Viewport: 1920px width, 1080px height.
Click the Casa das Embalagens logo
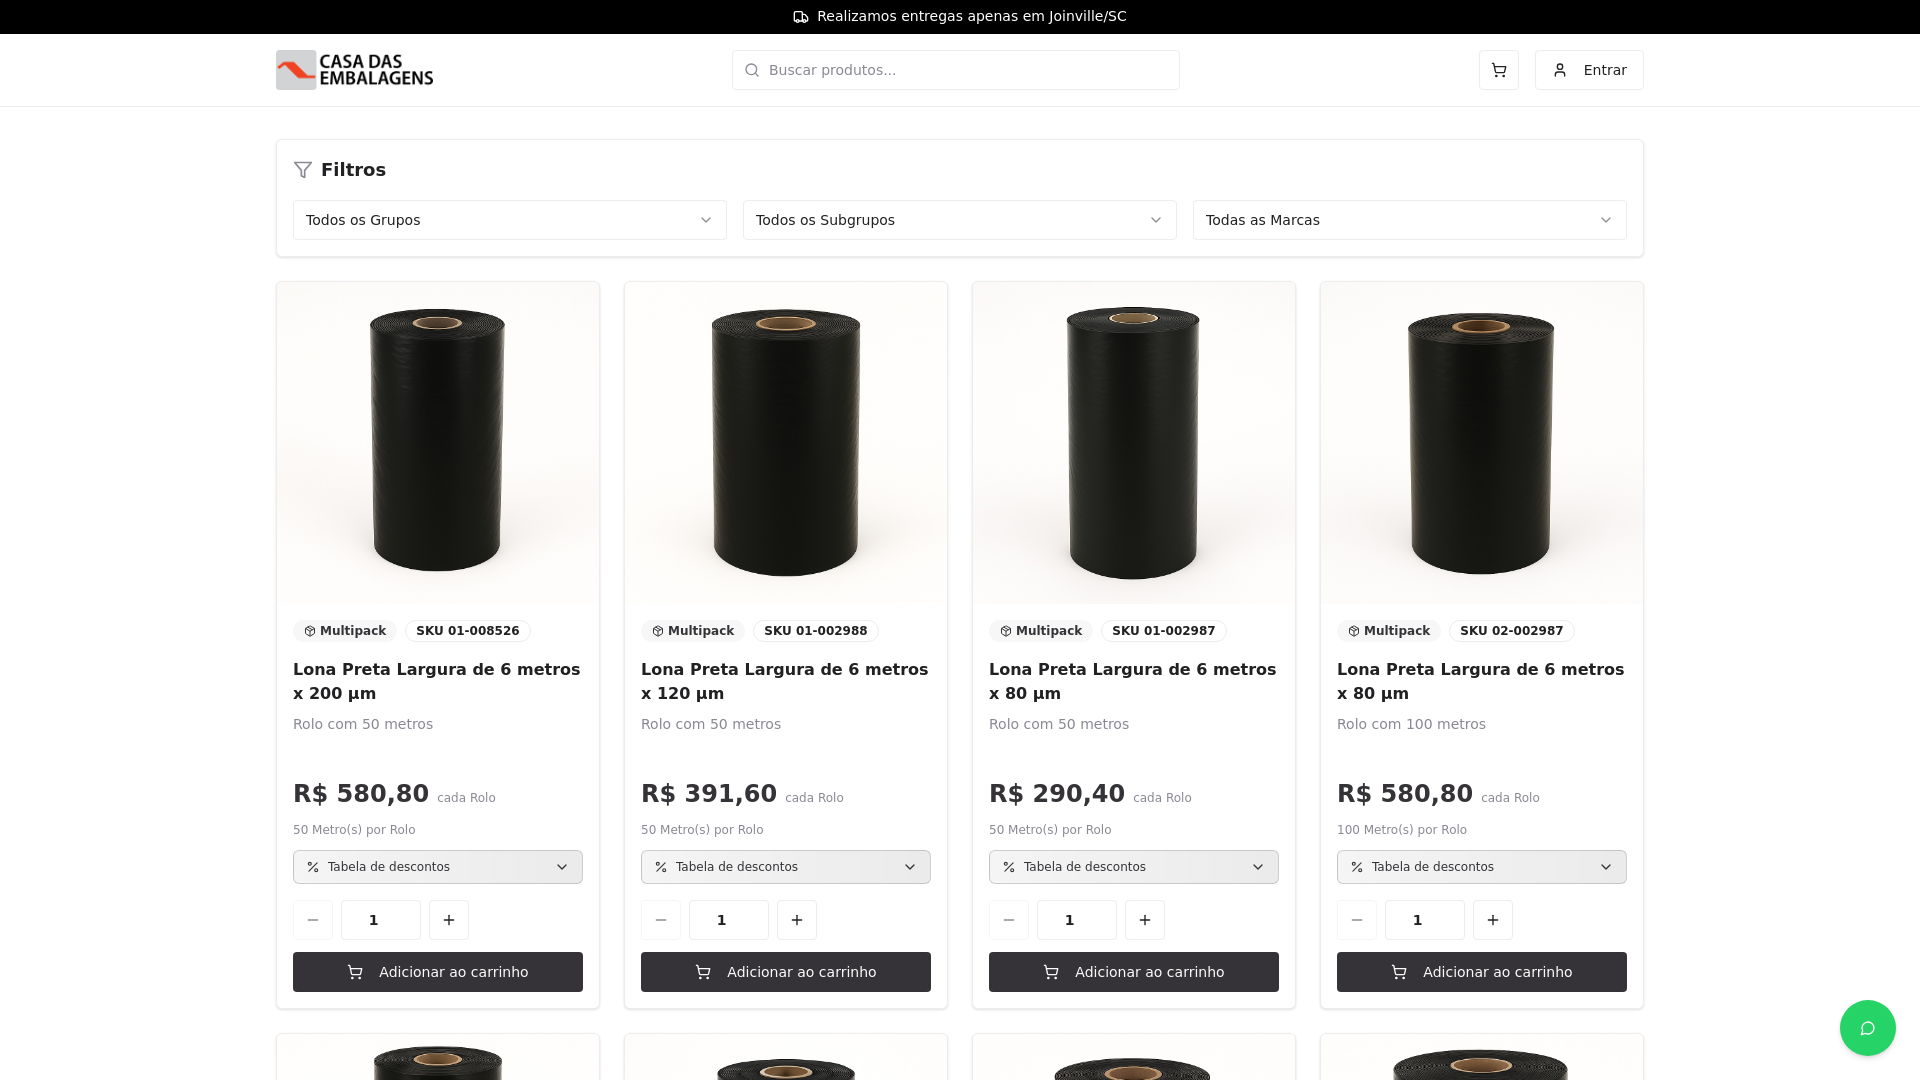(354, 70)
